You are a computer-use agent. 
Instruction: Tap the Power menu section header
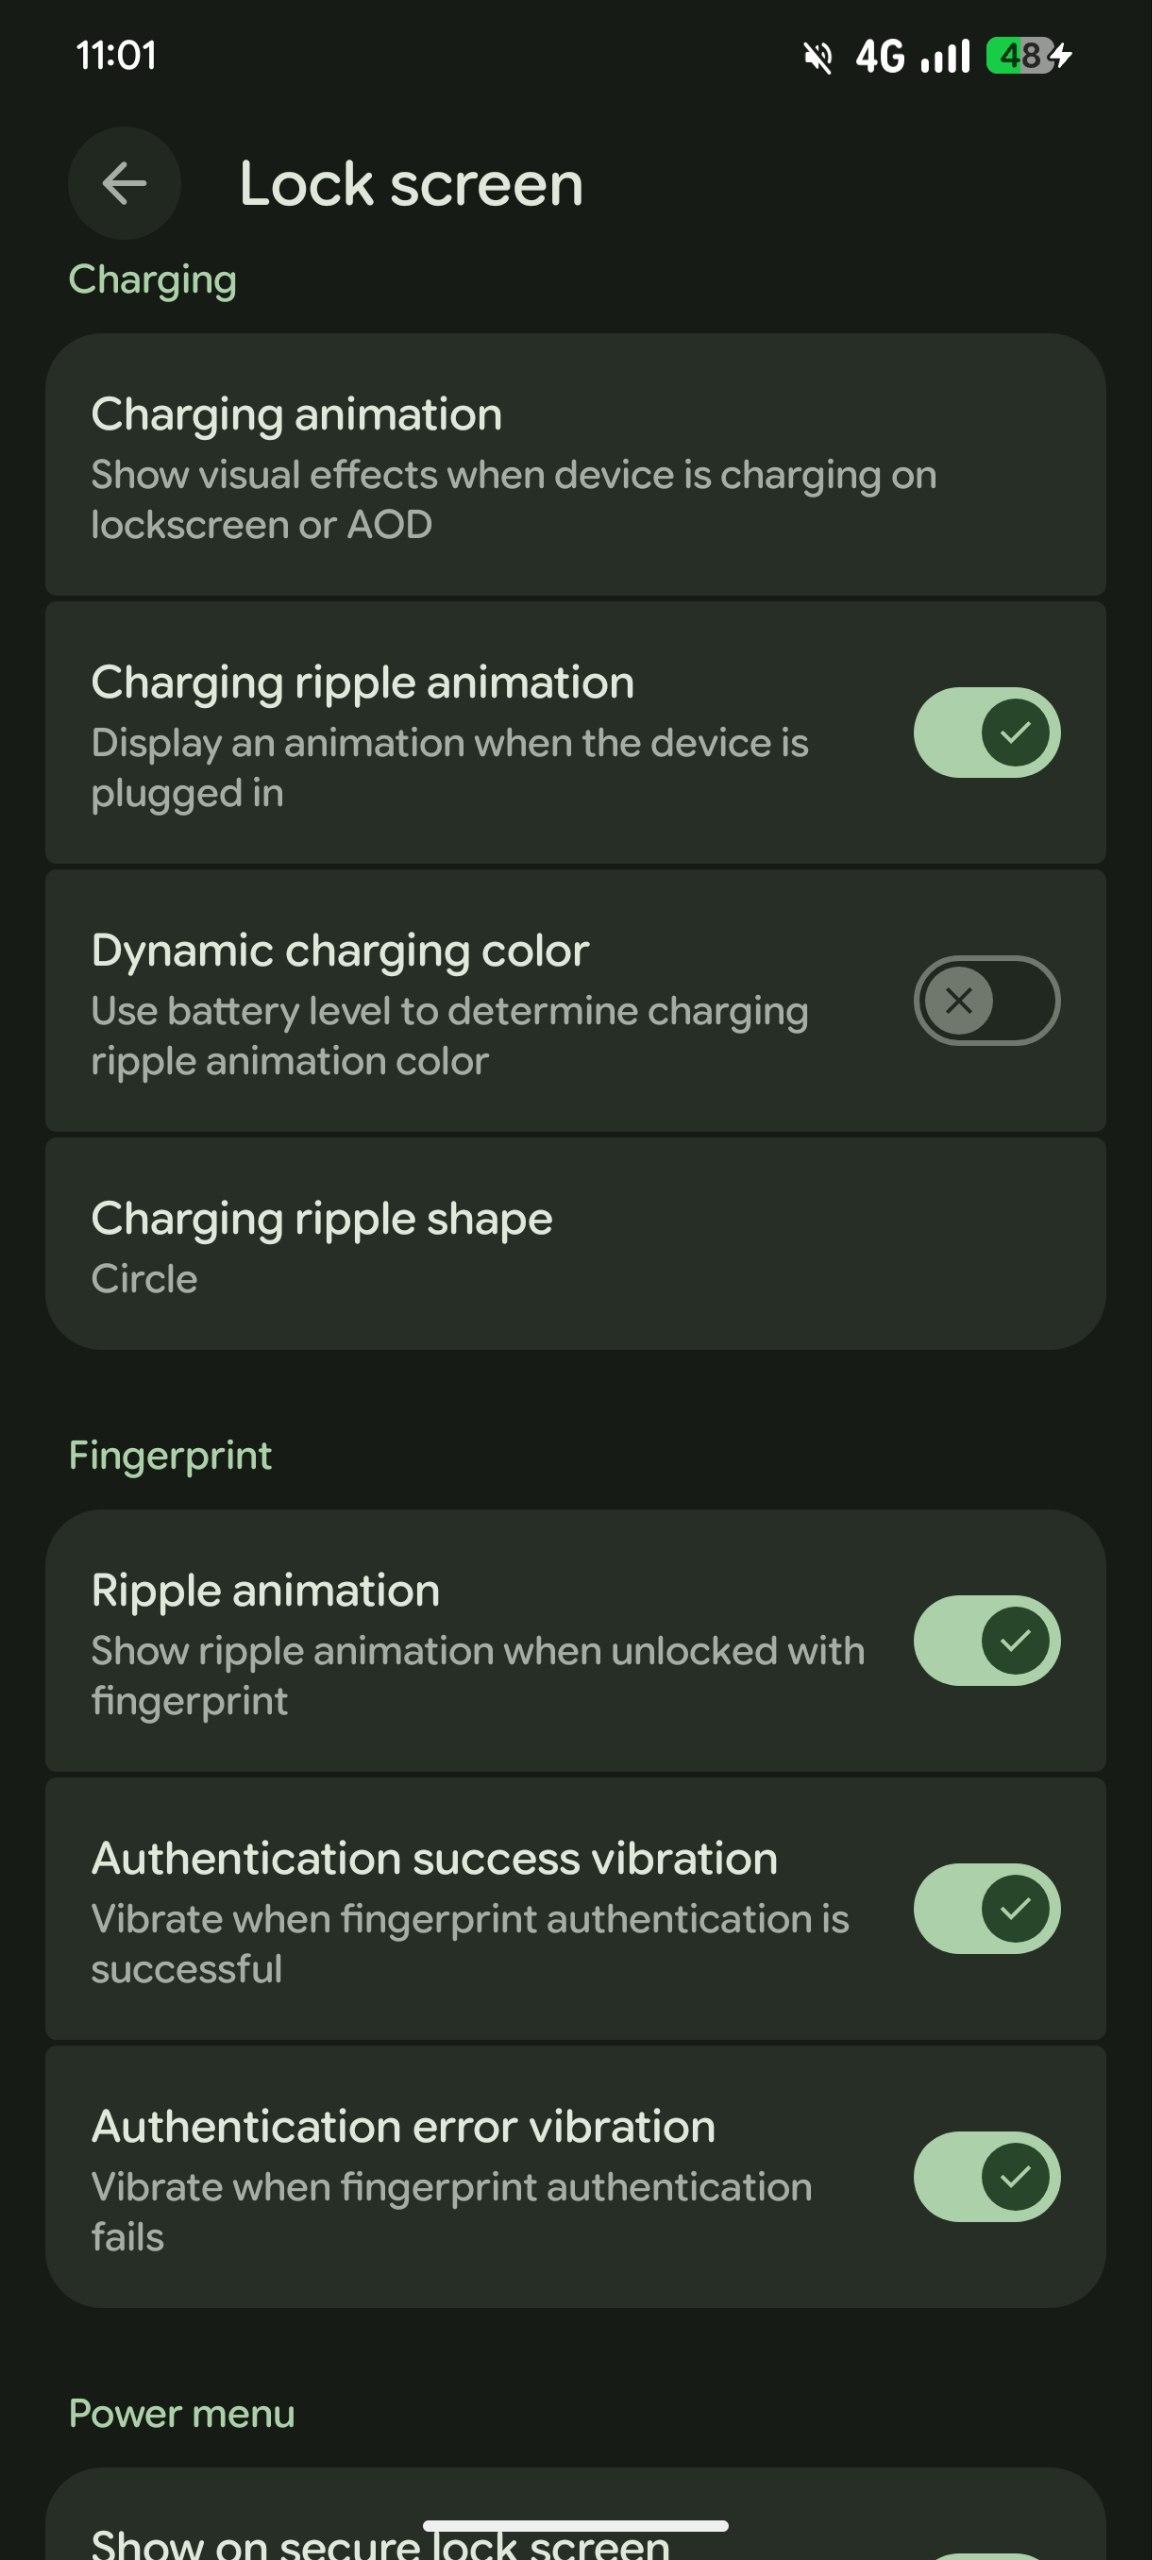[x=182, y=2413]
